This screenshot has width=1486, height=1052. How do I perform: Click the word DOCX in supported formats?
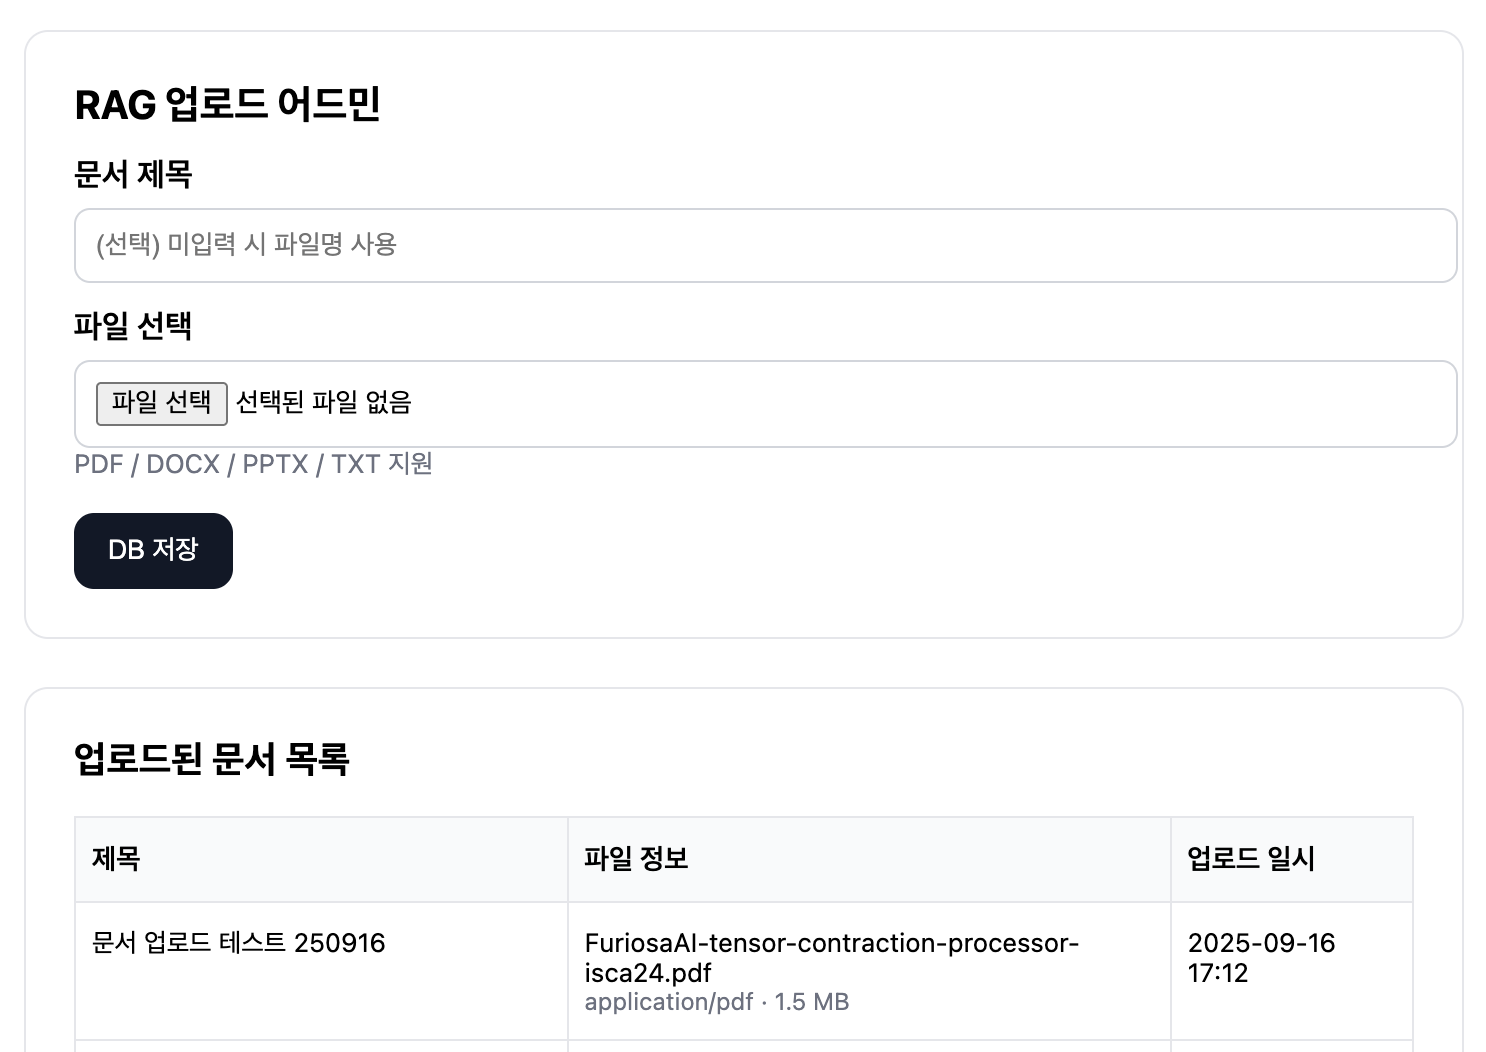(183, 464)
